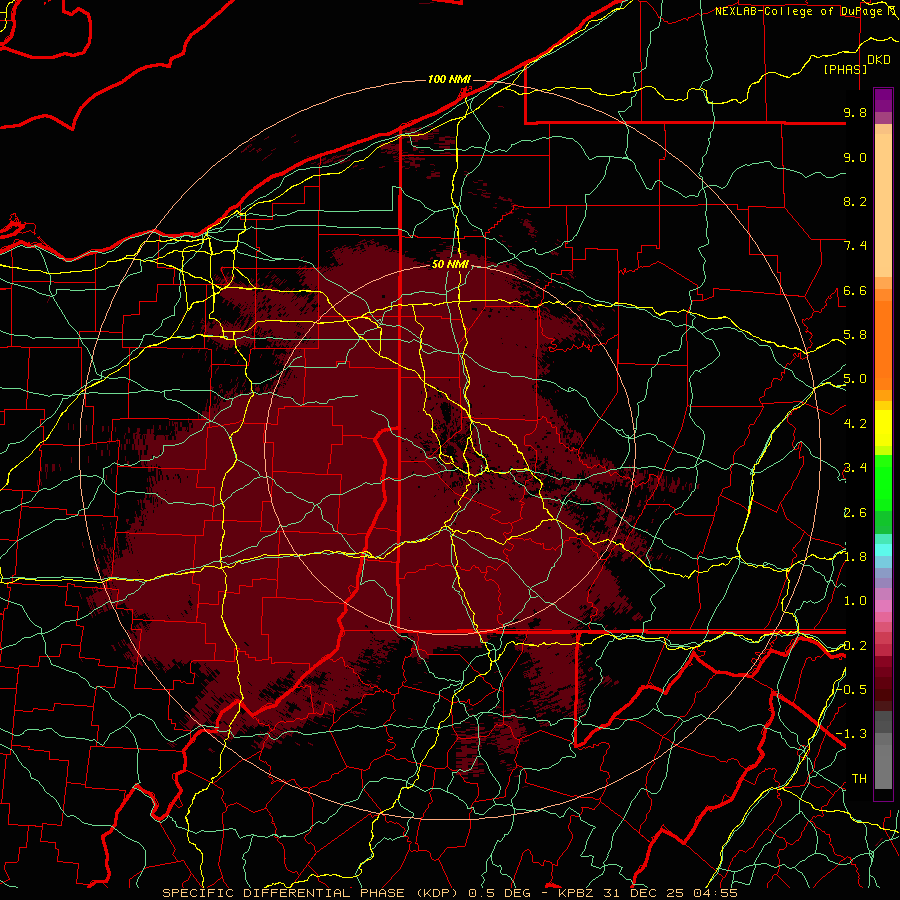Click the 'TH' threshold legend label
The width and height of the screenshot is (900, 900).
click(859, 779)
